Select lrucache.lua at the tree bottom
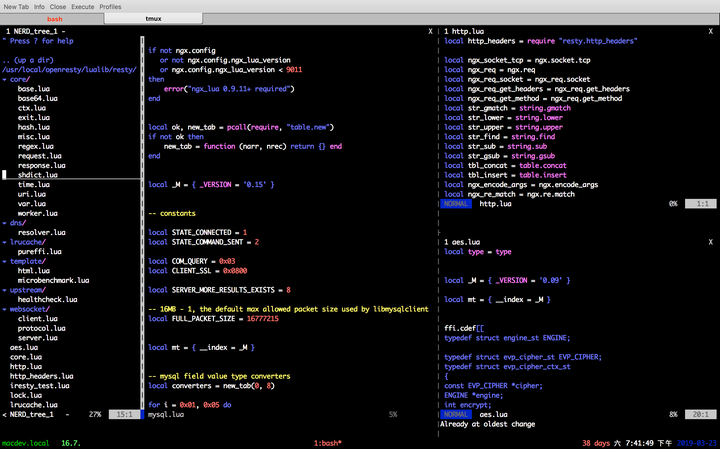Viewport: 720px width, 449px height. pyautogui.click(x=36, y=404)
